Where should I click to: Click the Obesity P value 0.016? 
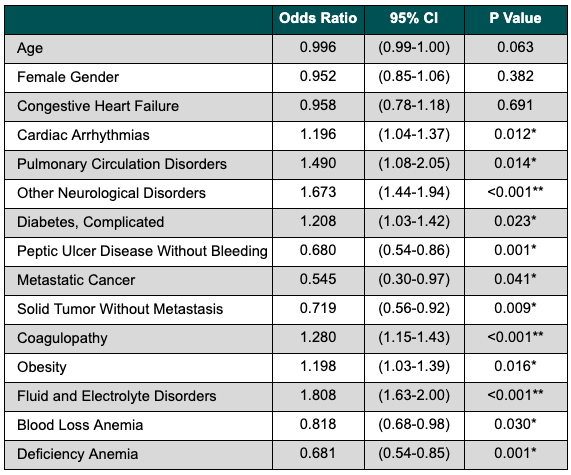pyautogui.click(x=515, y=366)
